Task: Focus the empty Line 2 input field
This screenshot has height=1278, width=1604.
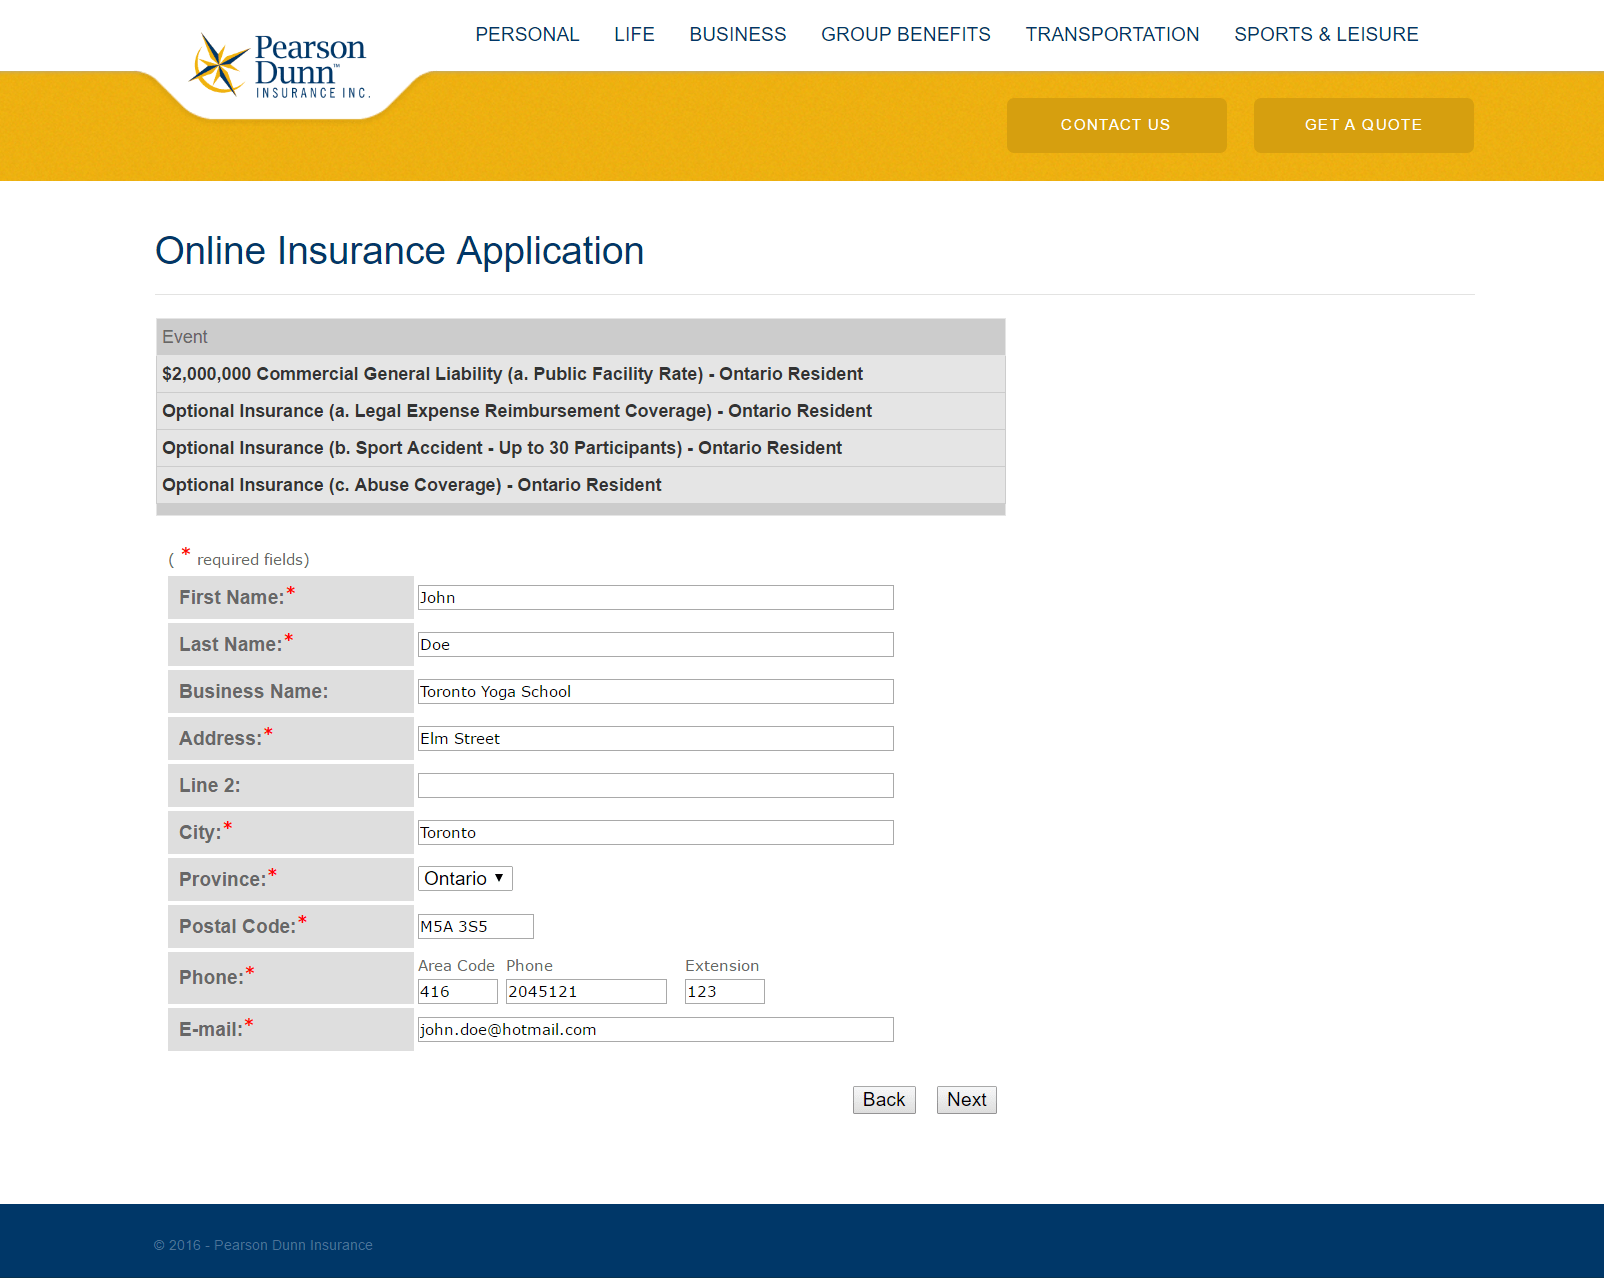Action: (x=656, y=786)
